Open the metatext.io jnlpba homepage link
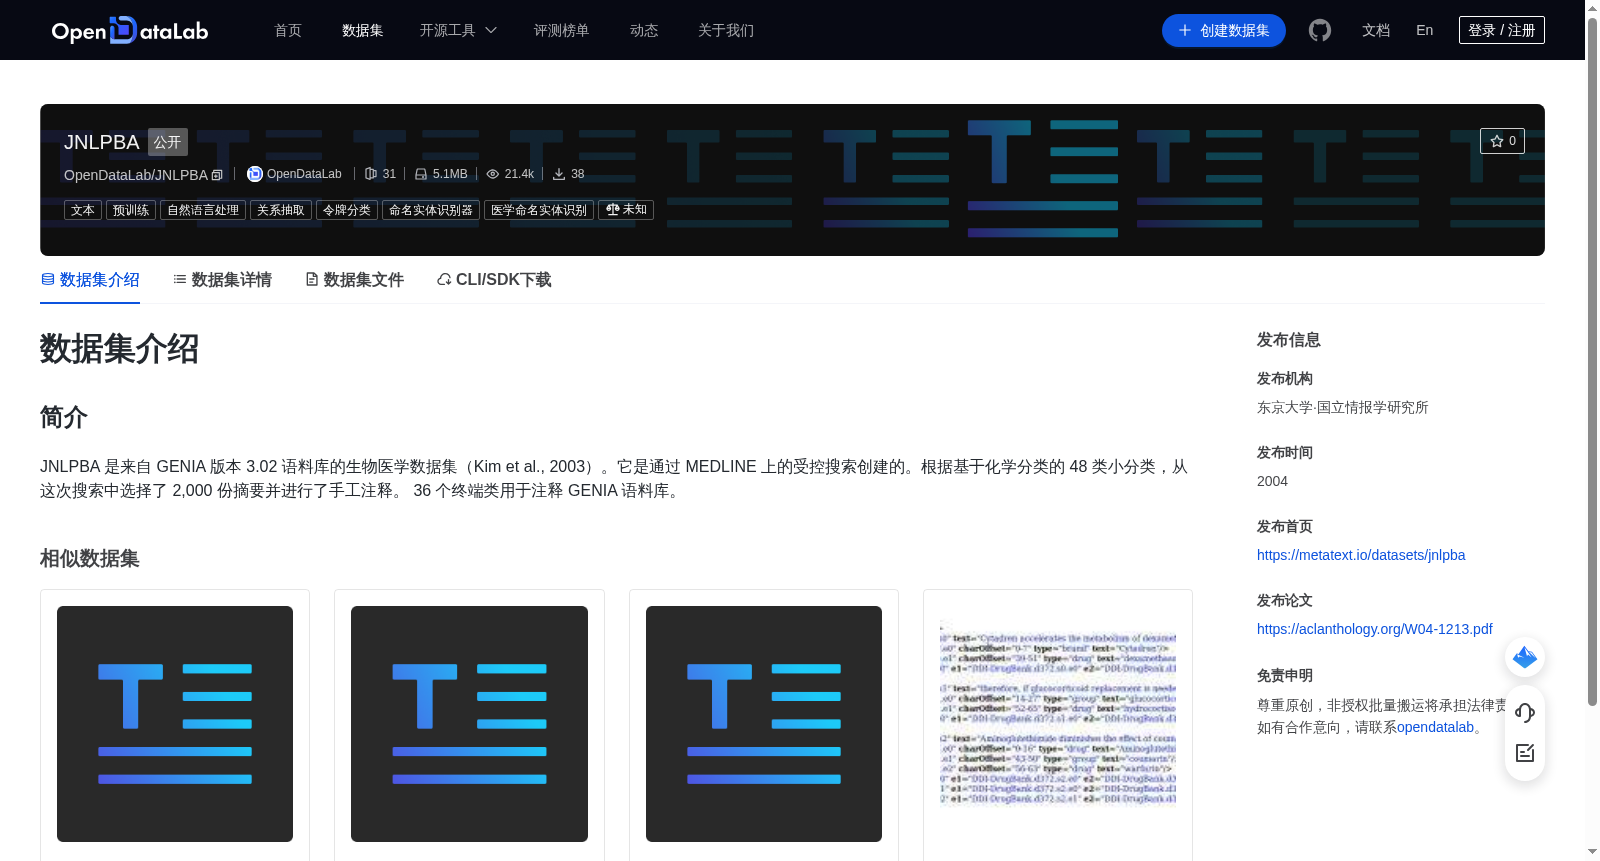The height and width of the screenshot is (861, 1600). [1361, 555]
